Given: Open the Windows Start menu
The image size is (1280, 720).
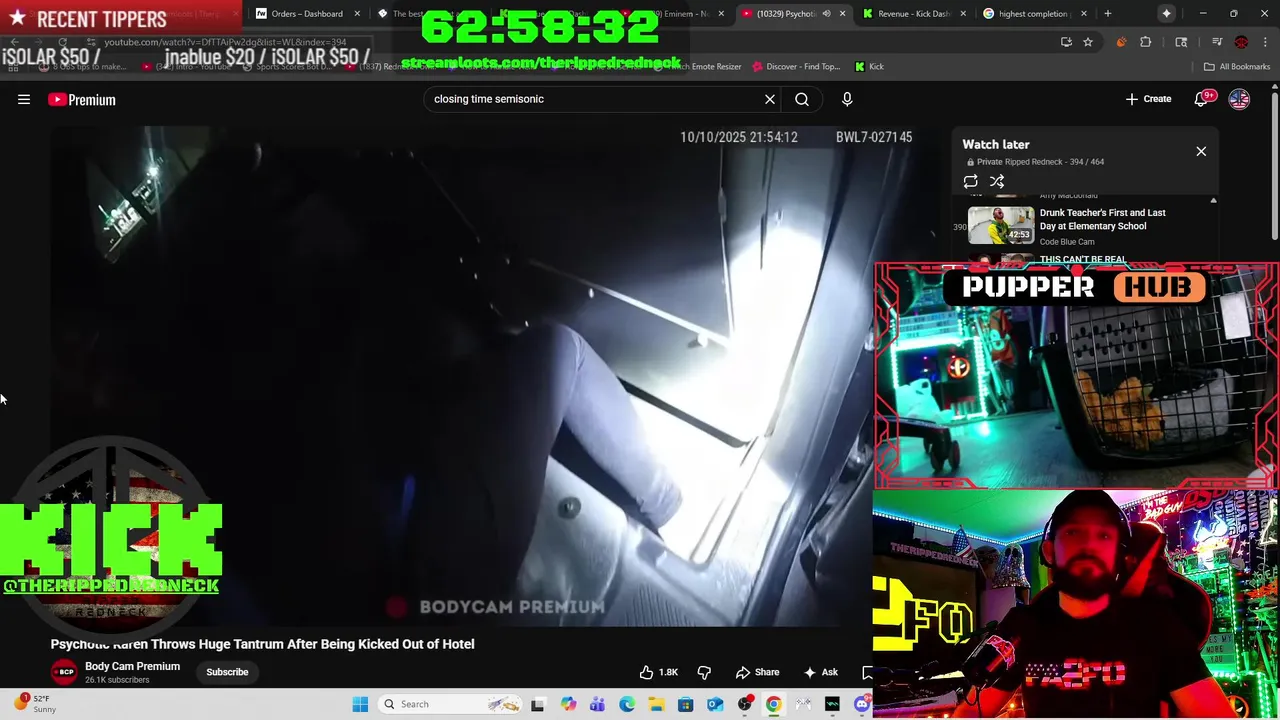Looking at the screenshot, I should (360, 704).
